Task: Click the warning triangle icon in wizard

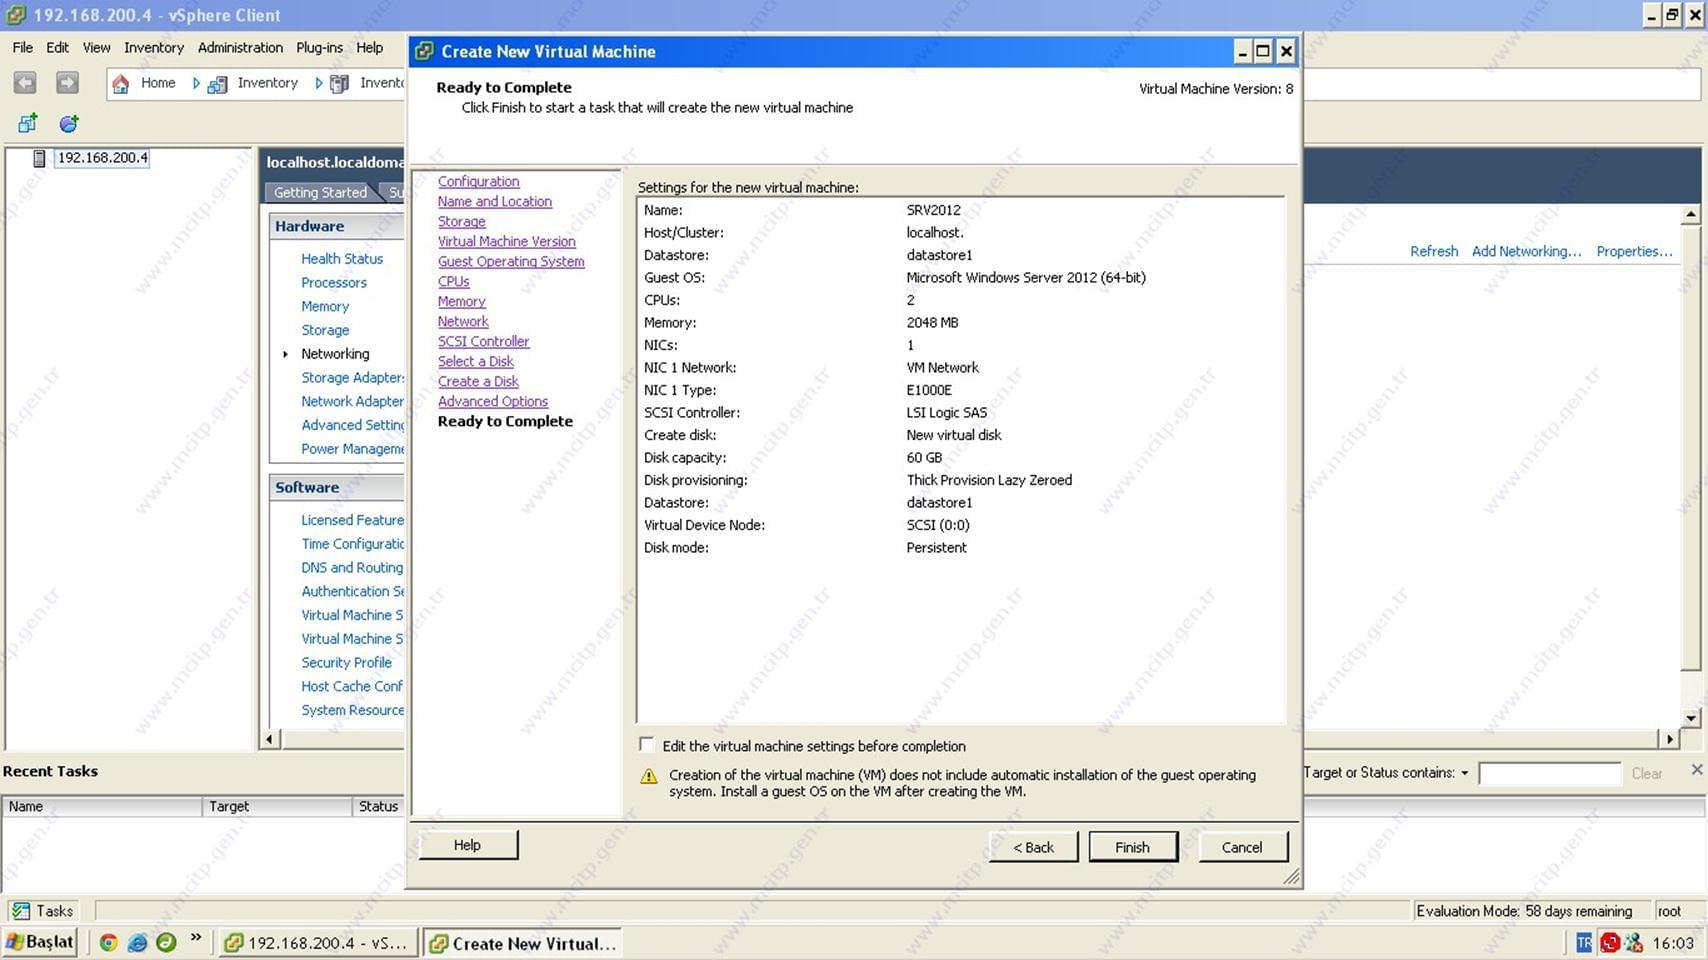Action: [648, 776]
